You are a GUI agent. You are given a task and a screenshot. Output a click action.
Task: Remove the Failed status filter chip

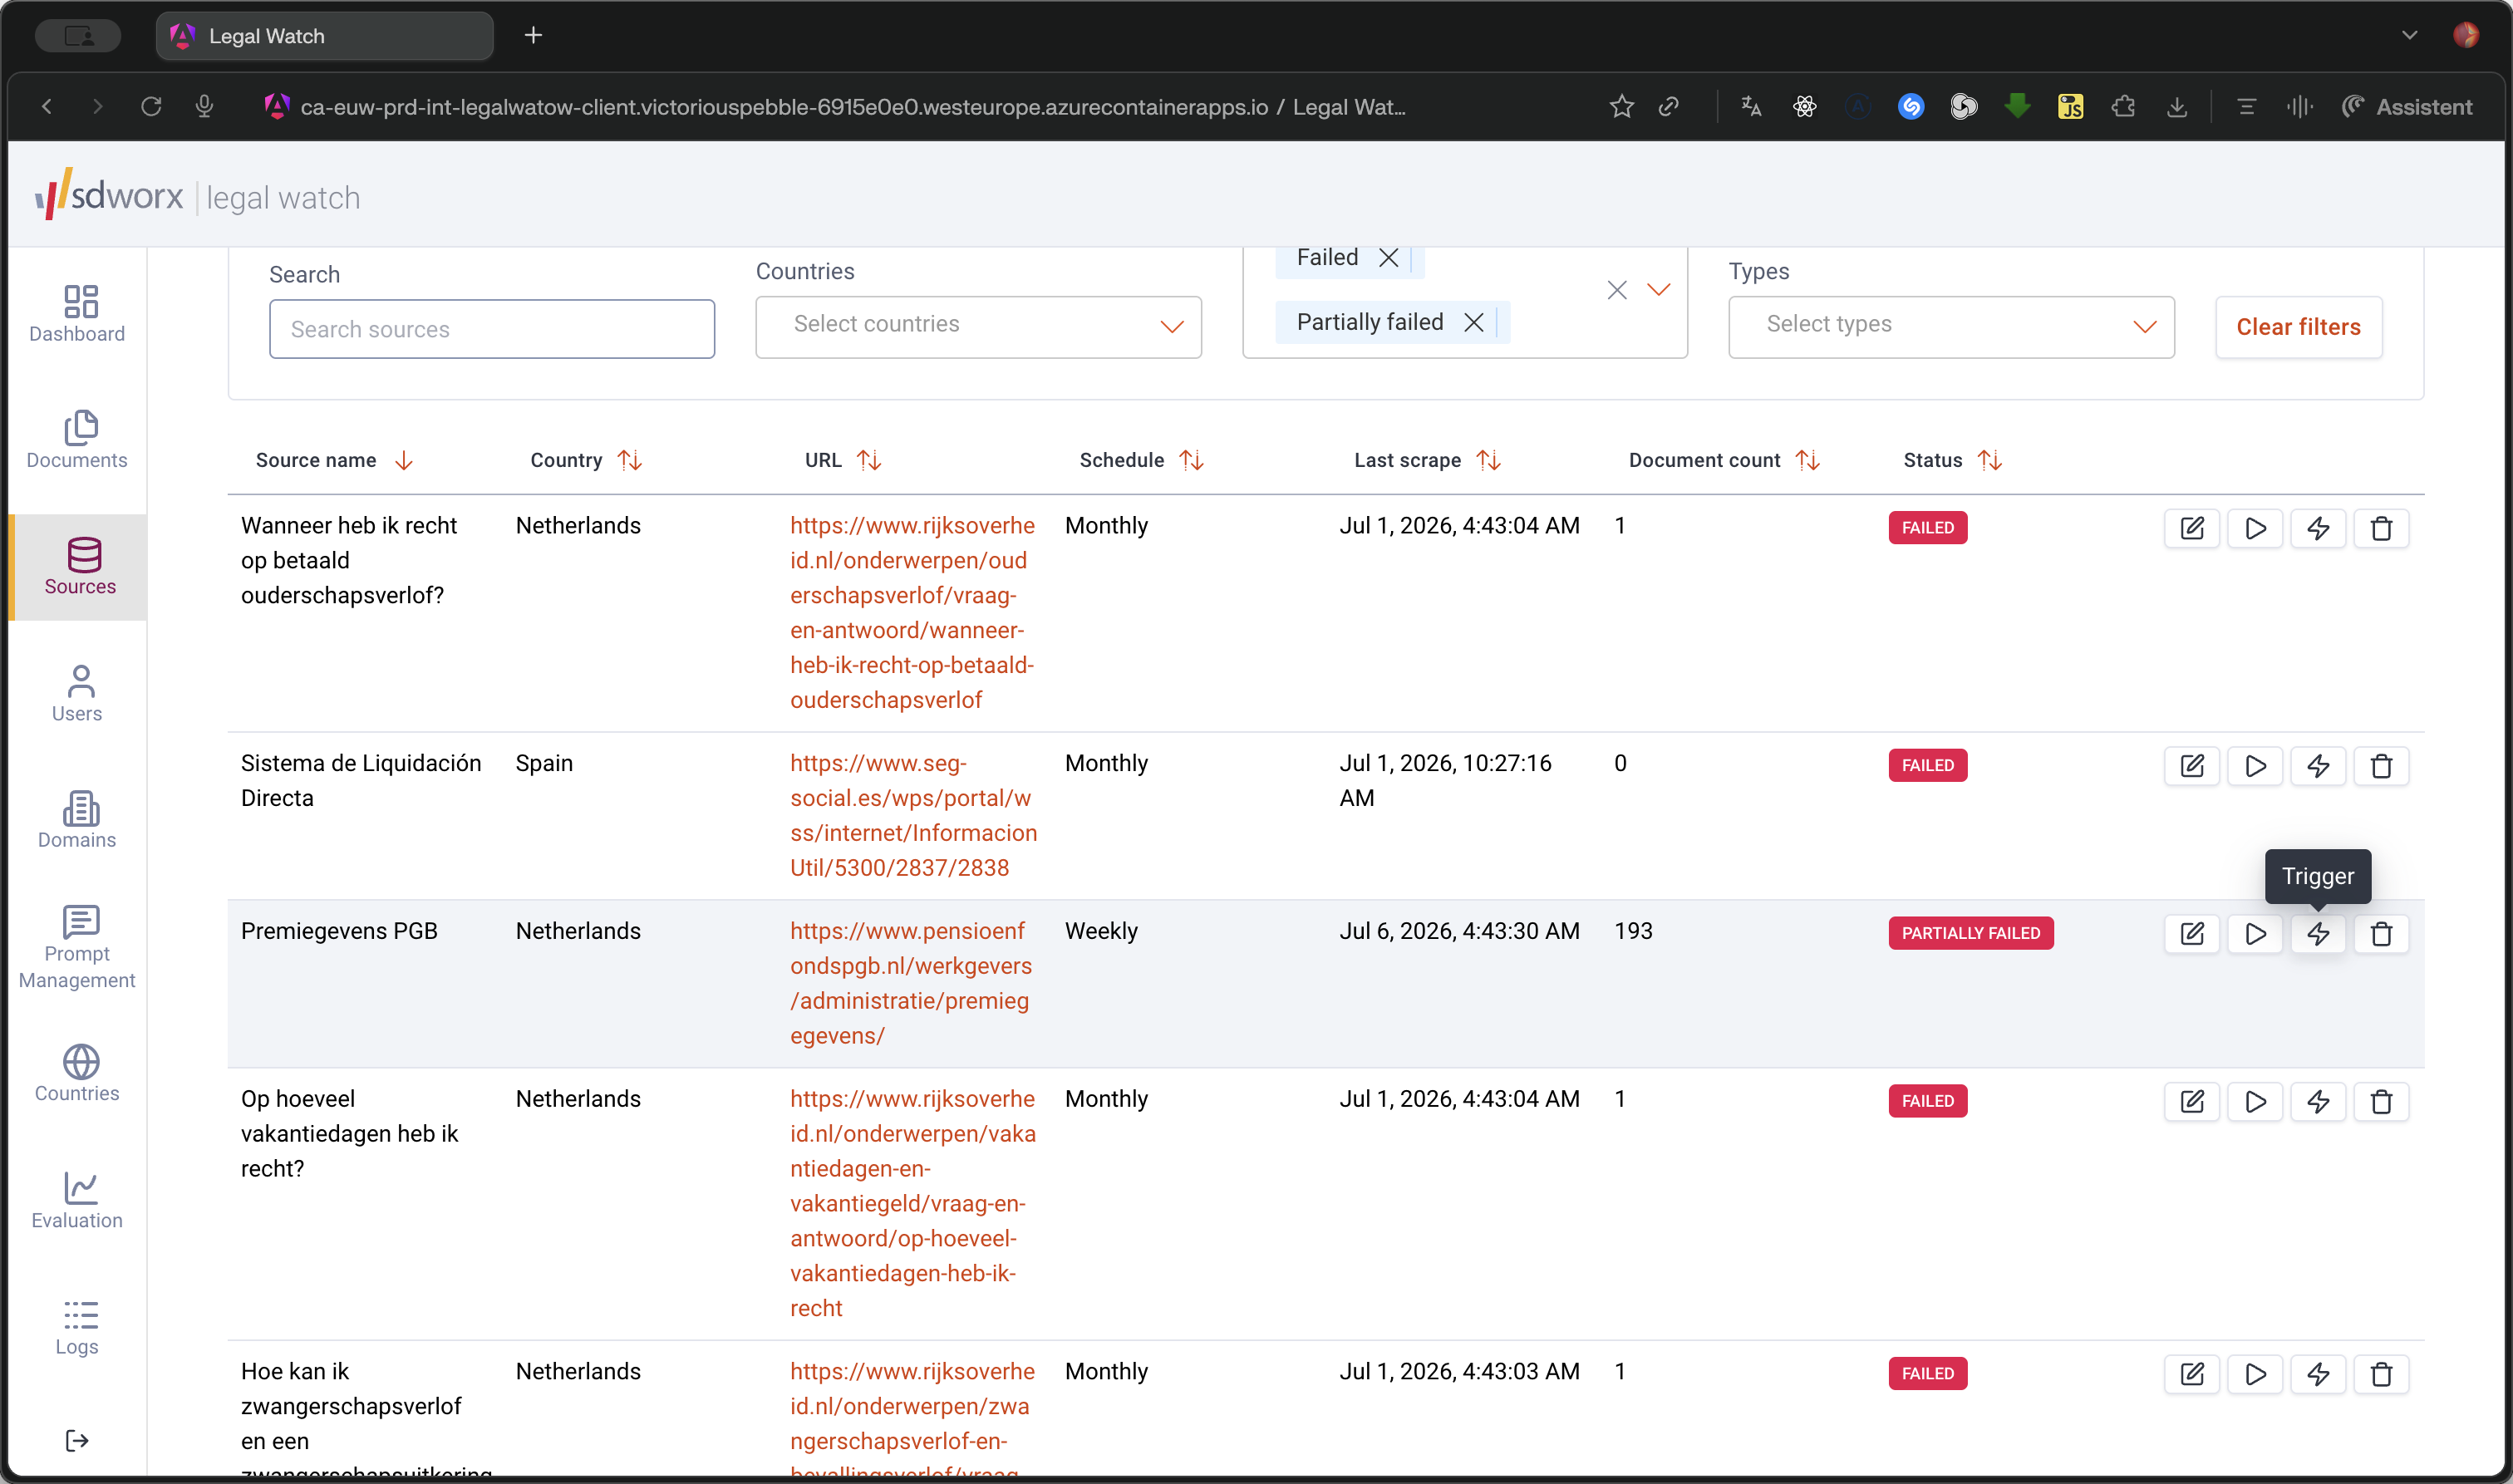pos(1388,258)
